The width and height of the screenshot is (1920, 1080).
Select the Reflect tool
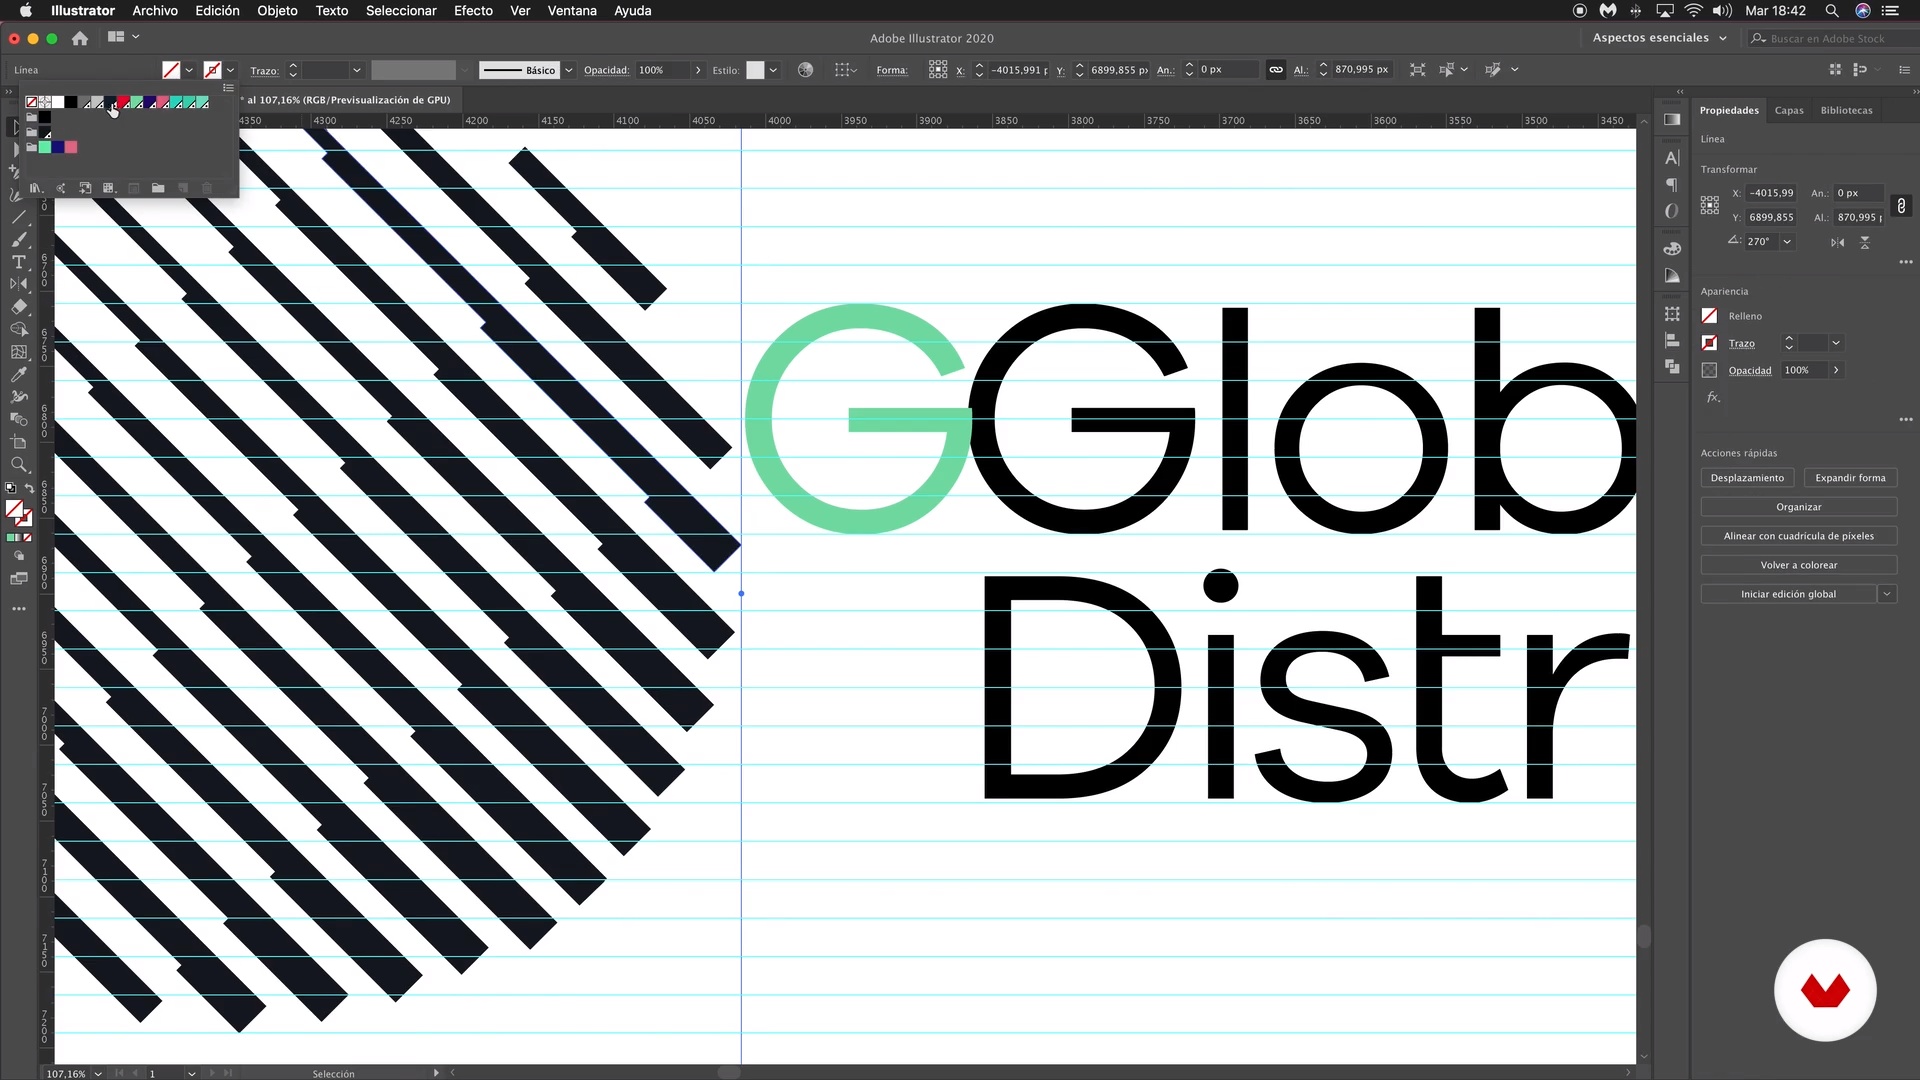point(18,285)
